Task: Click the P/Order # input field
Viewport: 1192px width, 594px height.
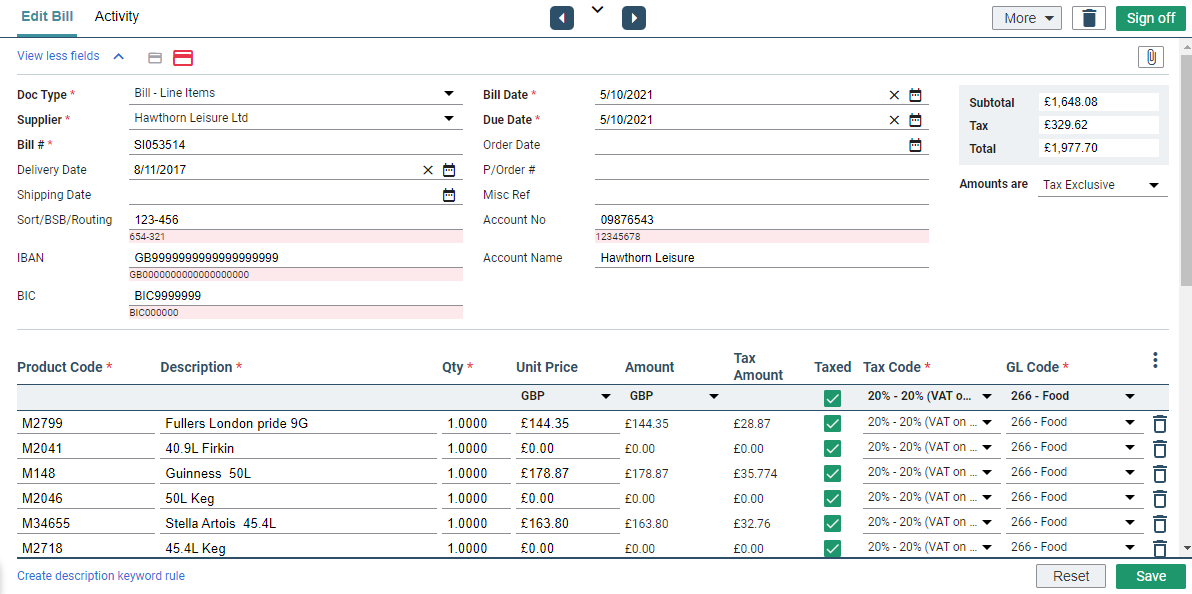Action: pyautogui.click(x=762, y=170)
